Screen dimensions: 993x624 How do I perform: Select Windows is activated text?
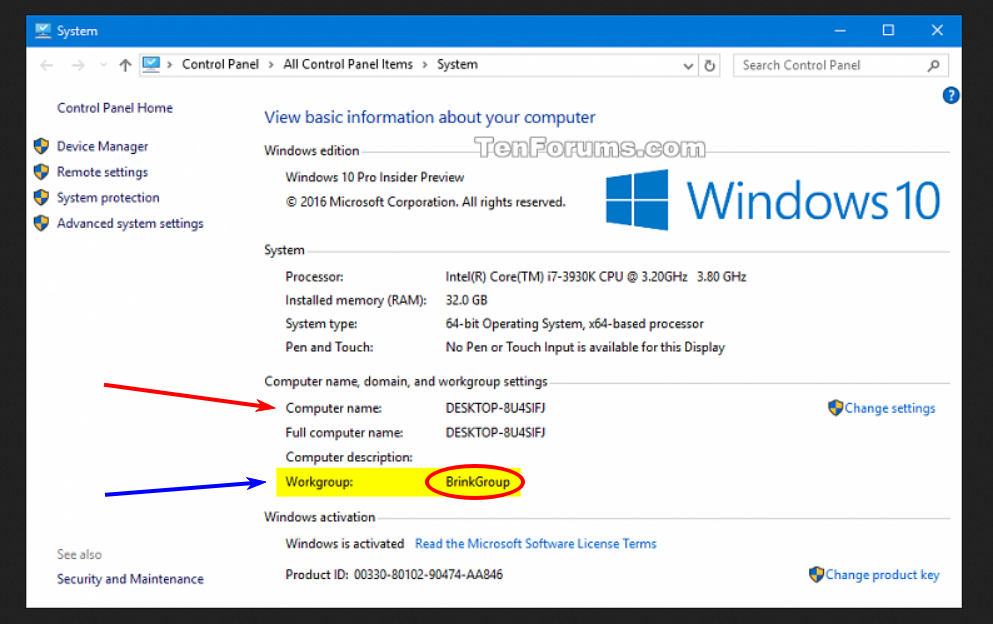[x=345, y=544]
